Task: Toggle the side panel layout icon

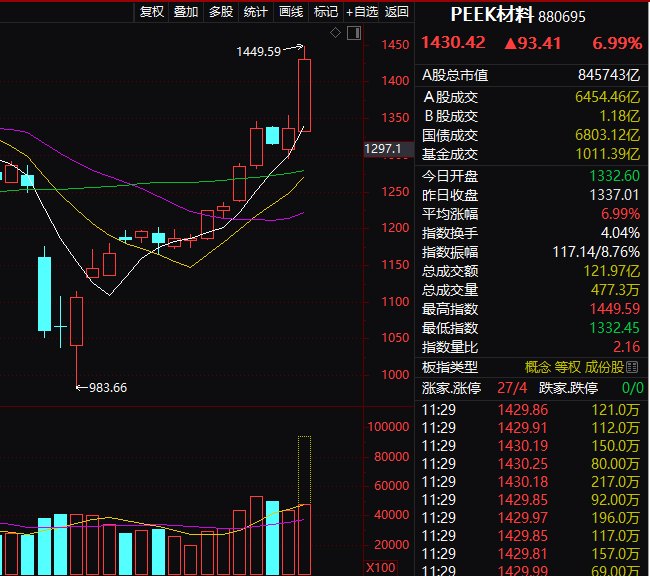Action: (354, 33)
